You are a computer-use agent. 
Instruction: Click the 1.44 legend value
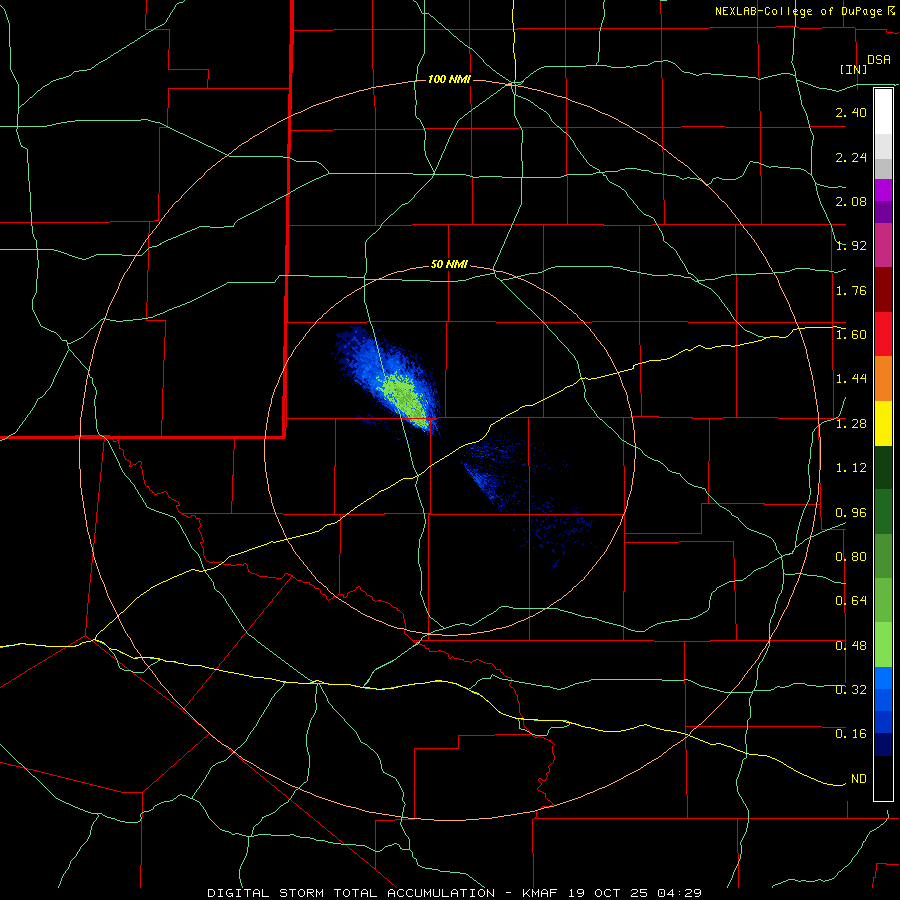[851, 379]
